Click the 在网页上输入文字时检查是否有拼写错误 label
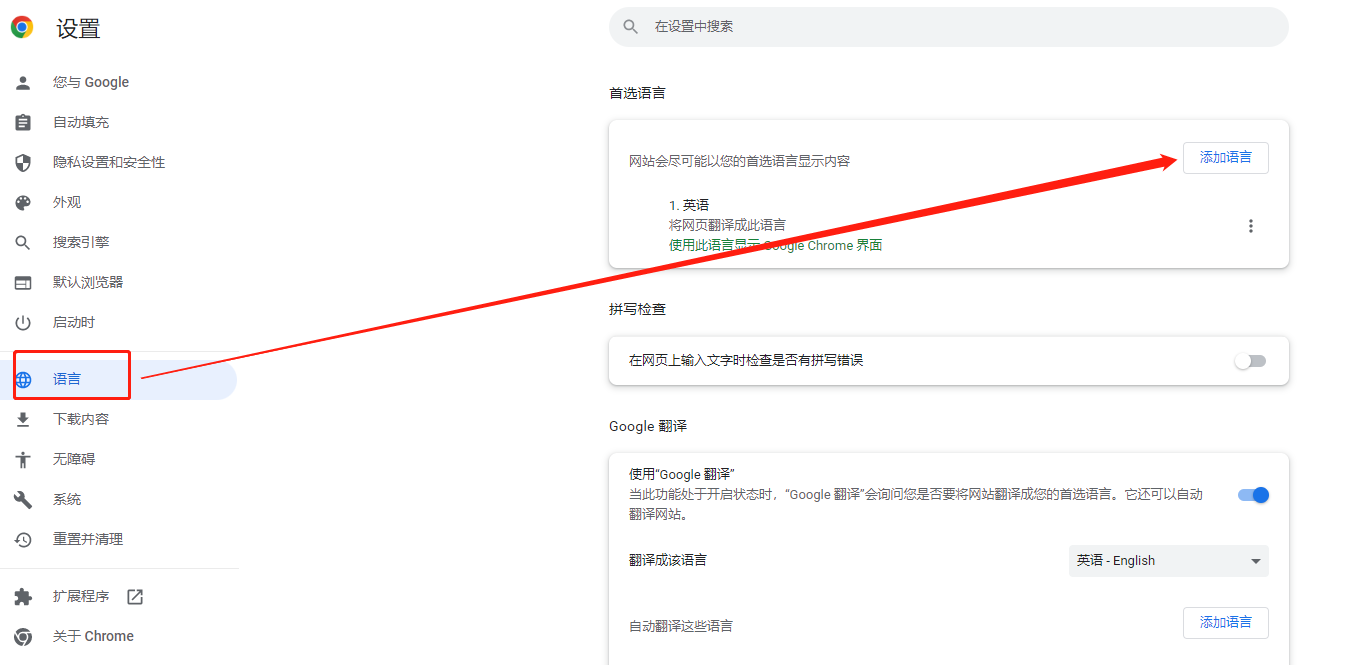 click(x=746, y=360)
